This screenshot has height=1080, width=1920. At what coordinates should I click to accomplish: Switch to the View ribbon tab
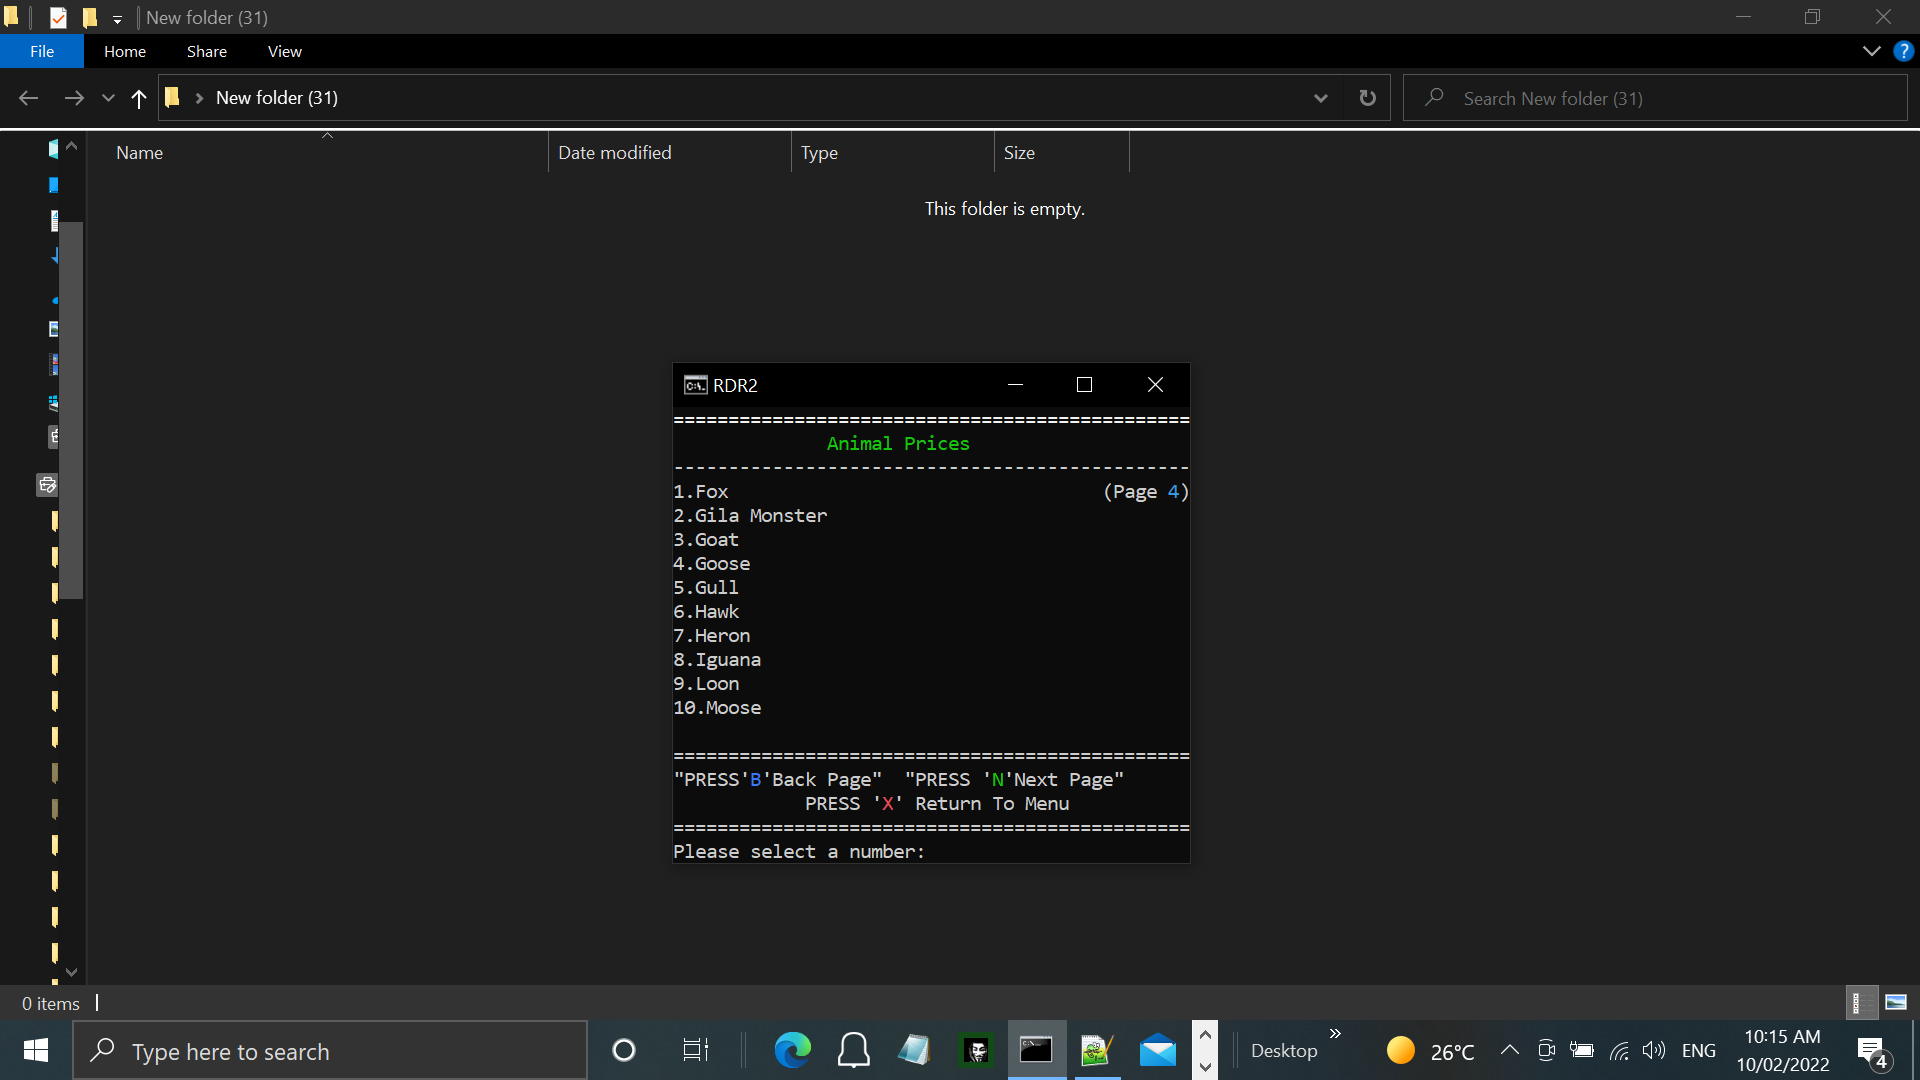pyautogui.click(x=284, y=51)
